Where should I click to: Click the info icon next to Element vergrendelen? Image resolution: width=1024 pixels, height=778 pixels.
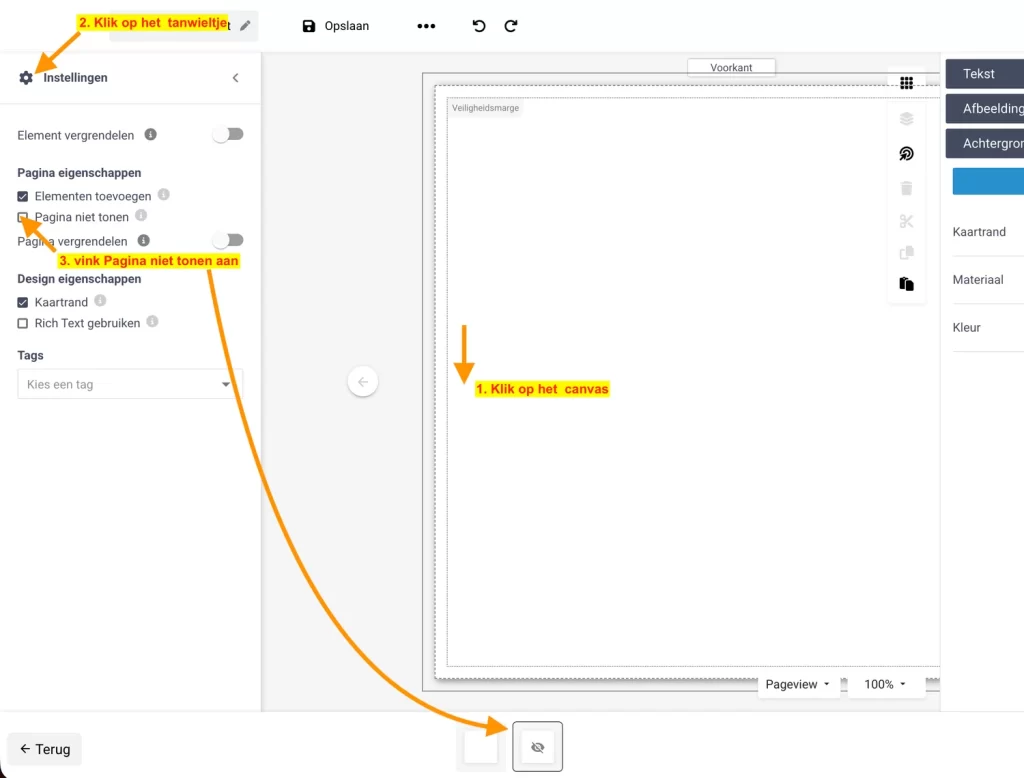click(150, 135)
